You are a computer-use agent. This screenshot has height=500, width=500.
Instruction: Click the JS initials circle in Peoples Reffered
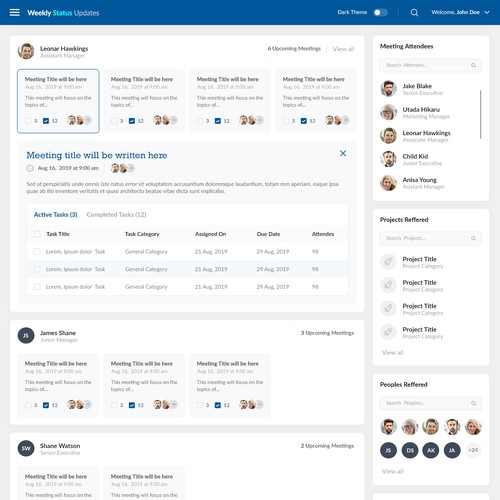tap(388, 450)
